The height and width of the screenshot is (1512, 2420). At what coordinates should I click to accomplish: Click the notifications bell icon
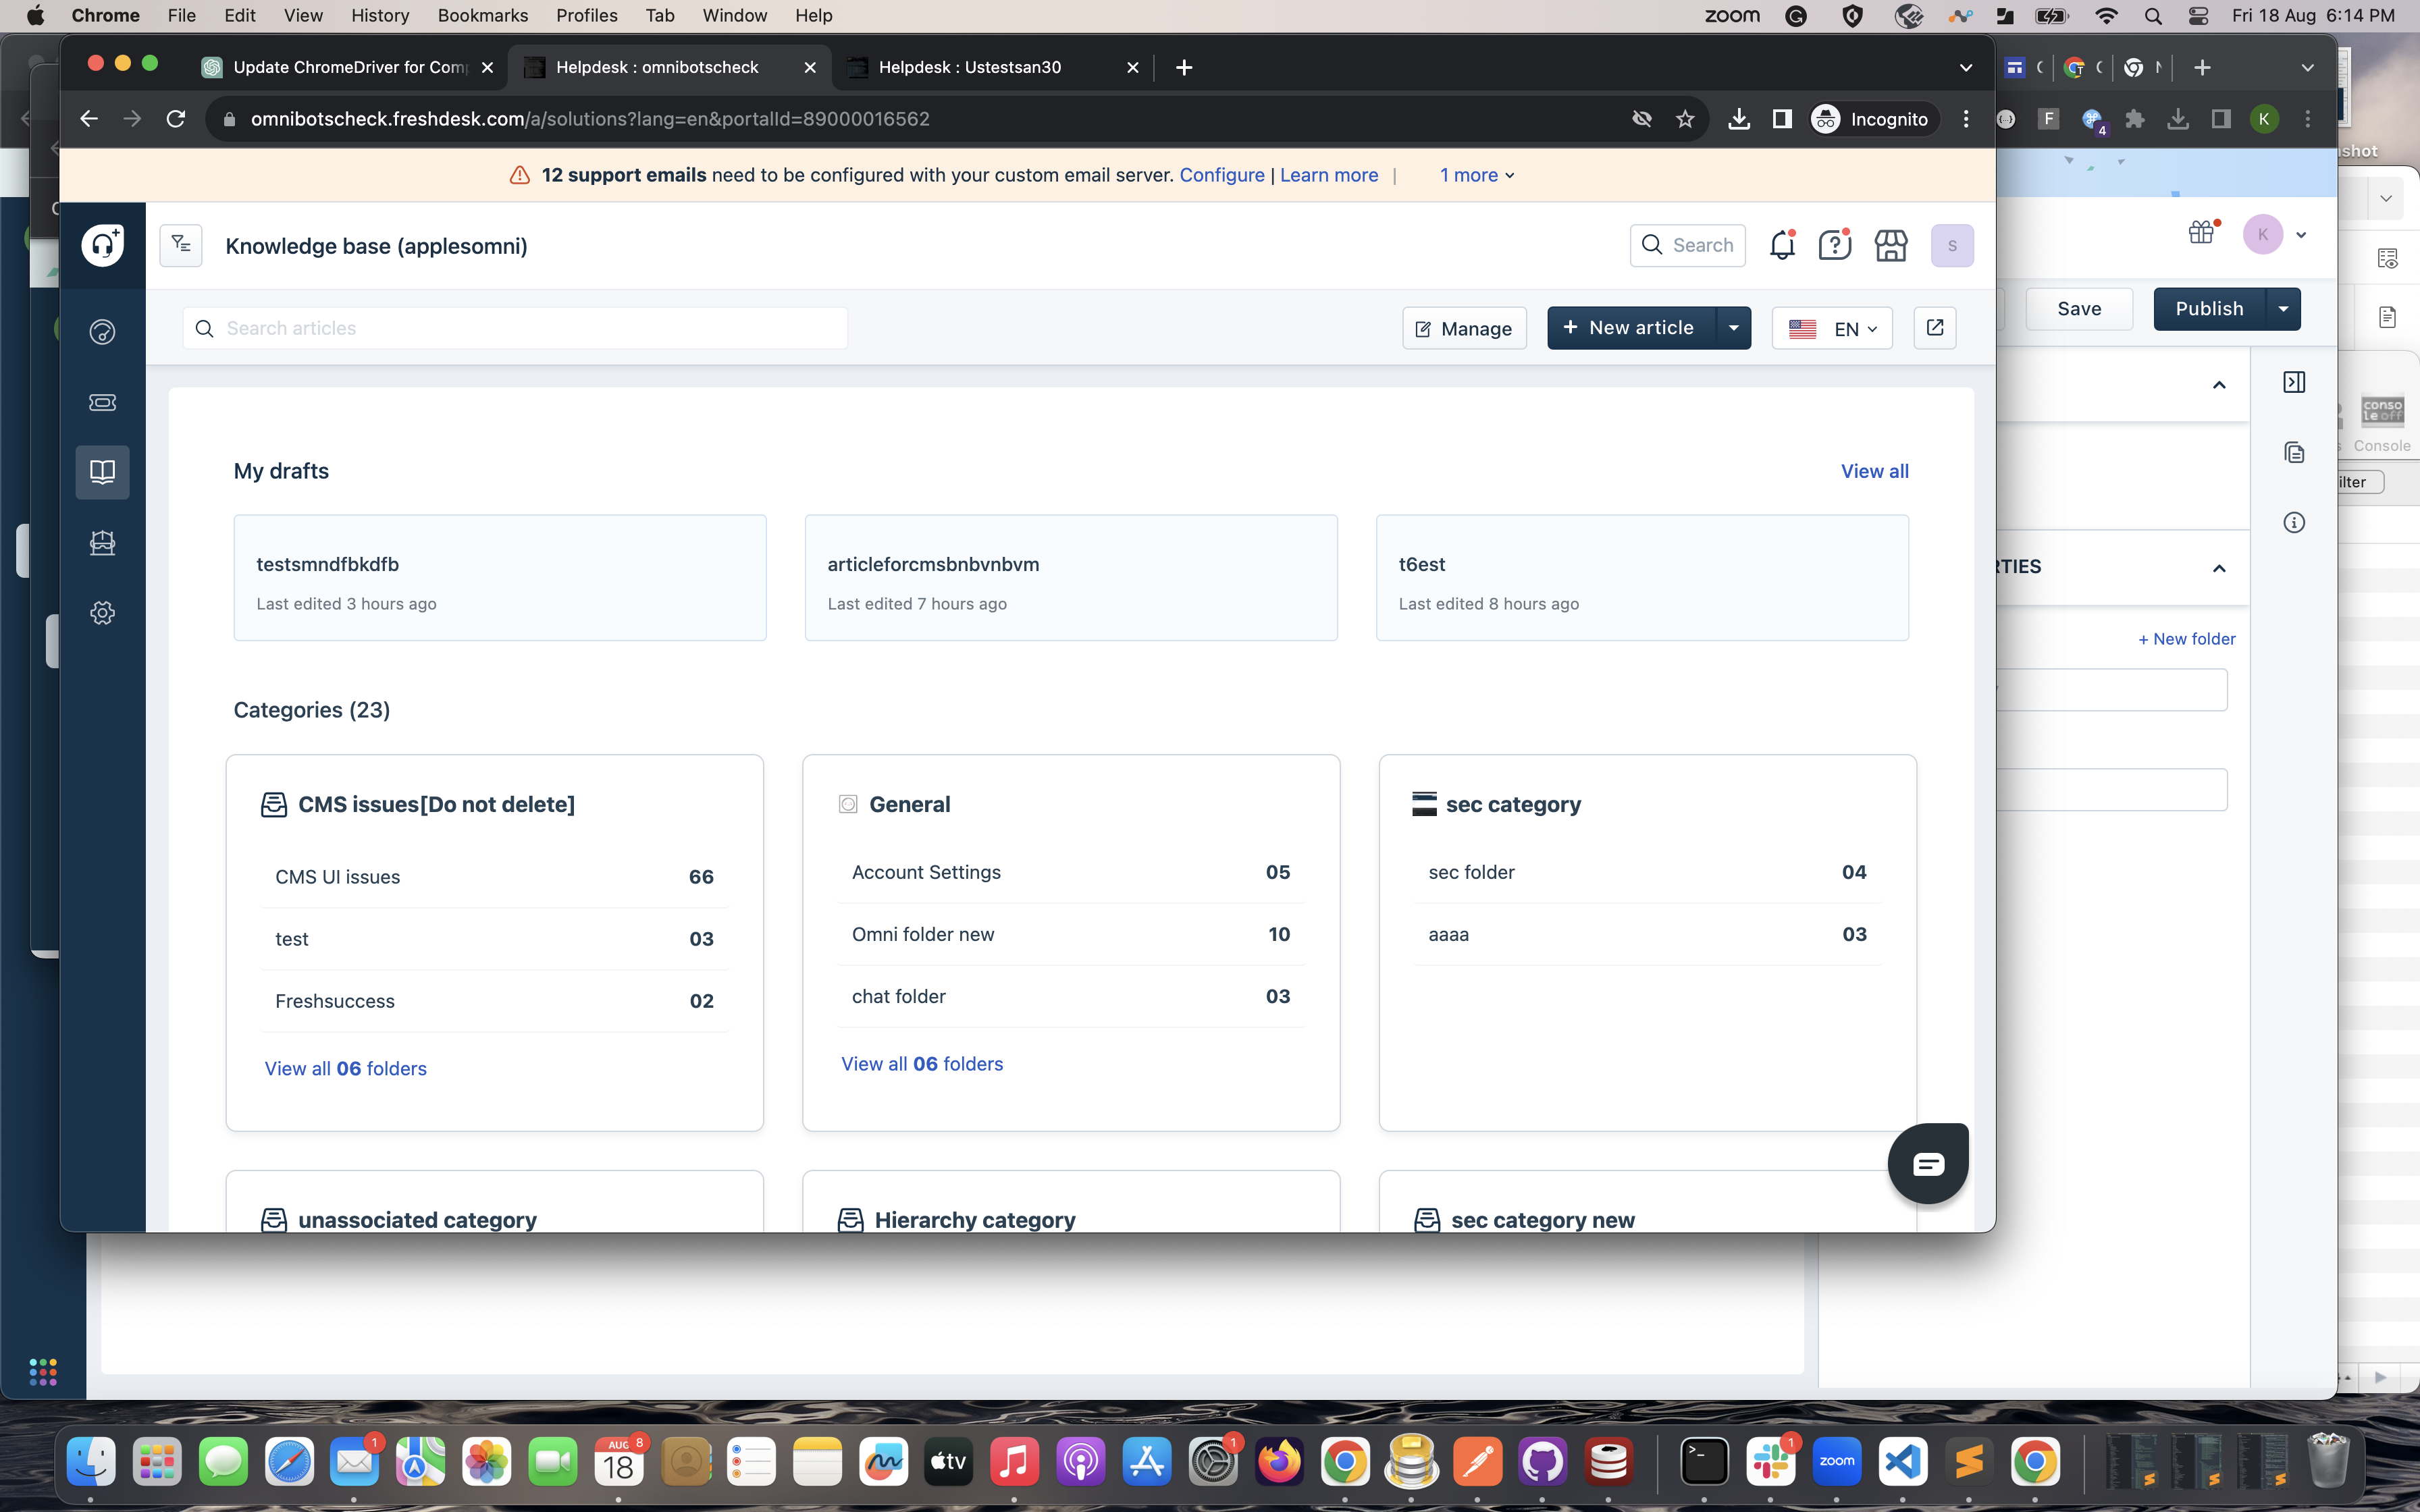coord(1782,246)
